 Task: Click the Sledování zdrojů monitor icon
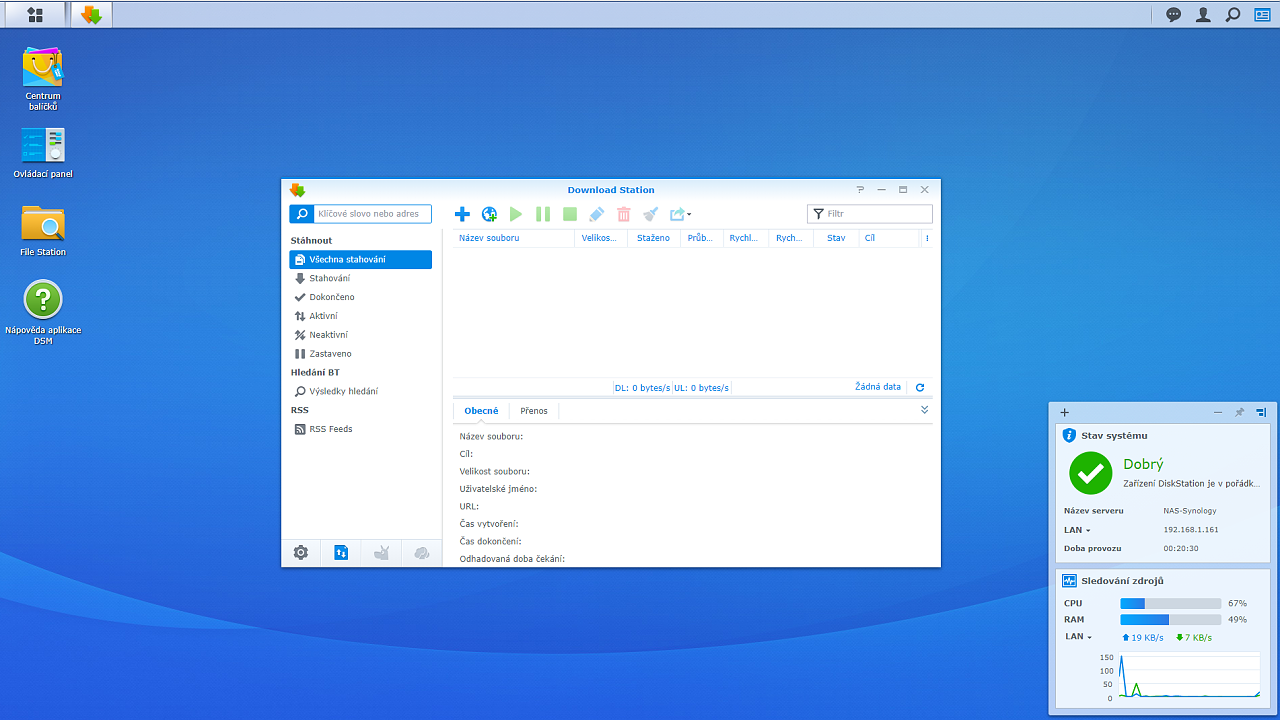(x=1069, y=580)
